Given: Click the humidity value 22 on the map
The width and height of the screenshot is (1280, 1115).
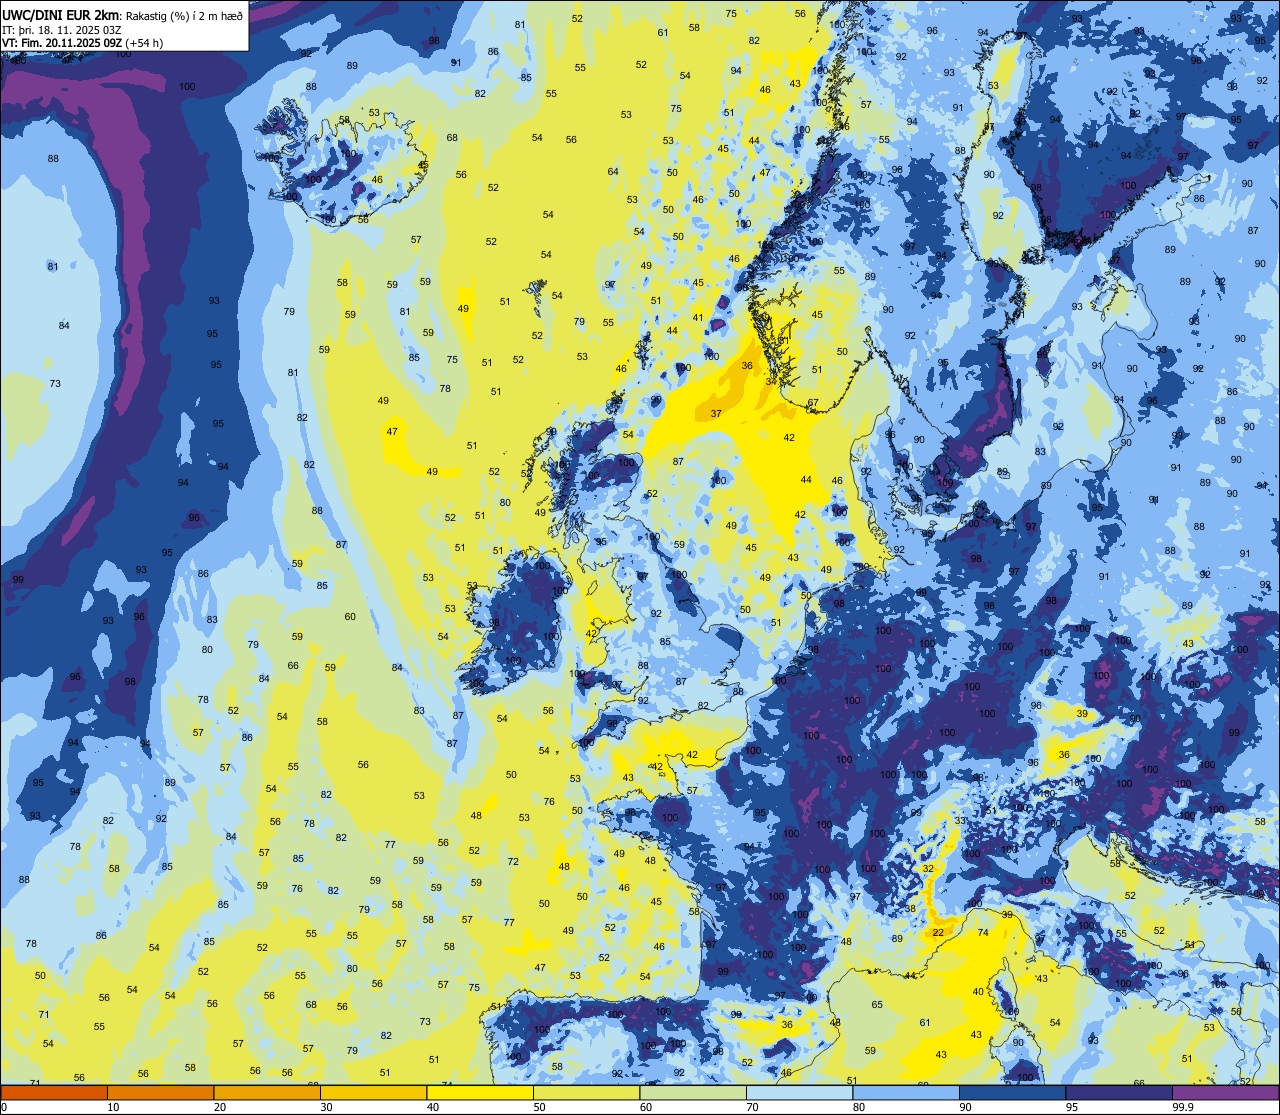Looking at the screenshot, I should (x=938, y=932).
